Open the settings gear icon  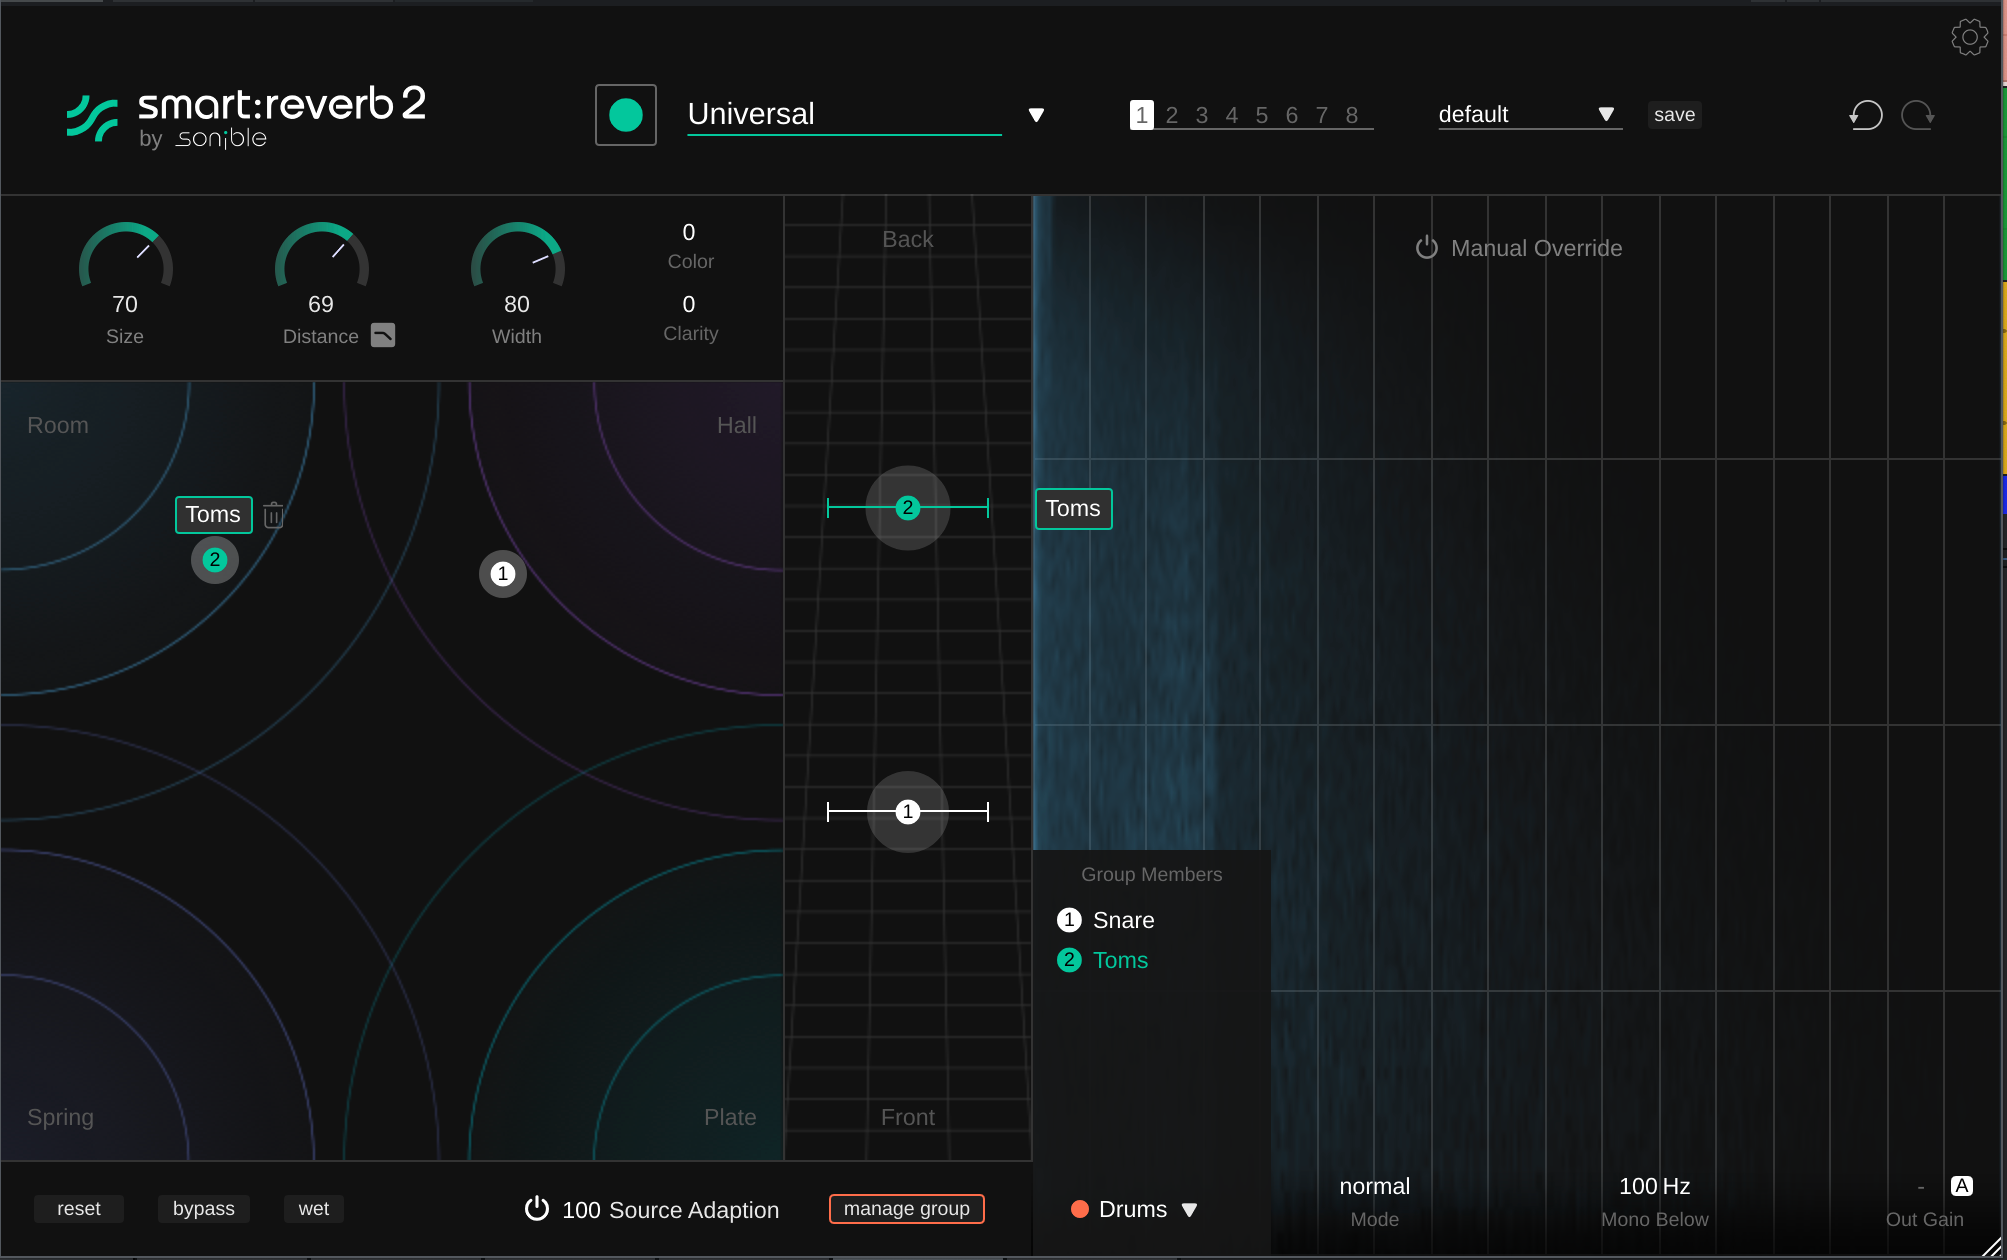[1969, 38]
